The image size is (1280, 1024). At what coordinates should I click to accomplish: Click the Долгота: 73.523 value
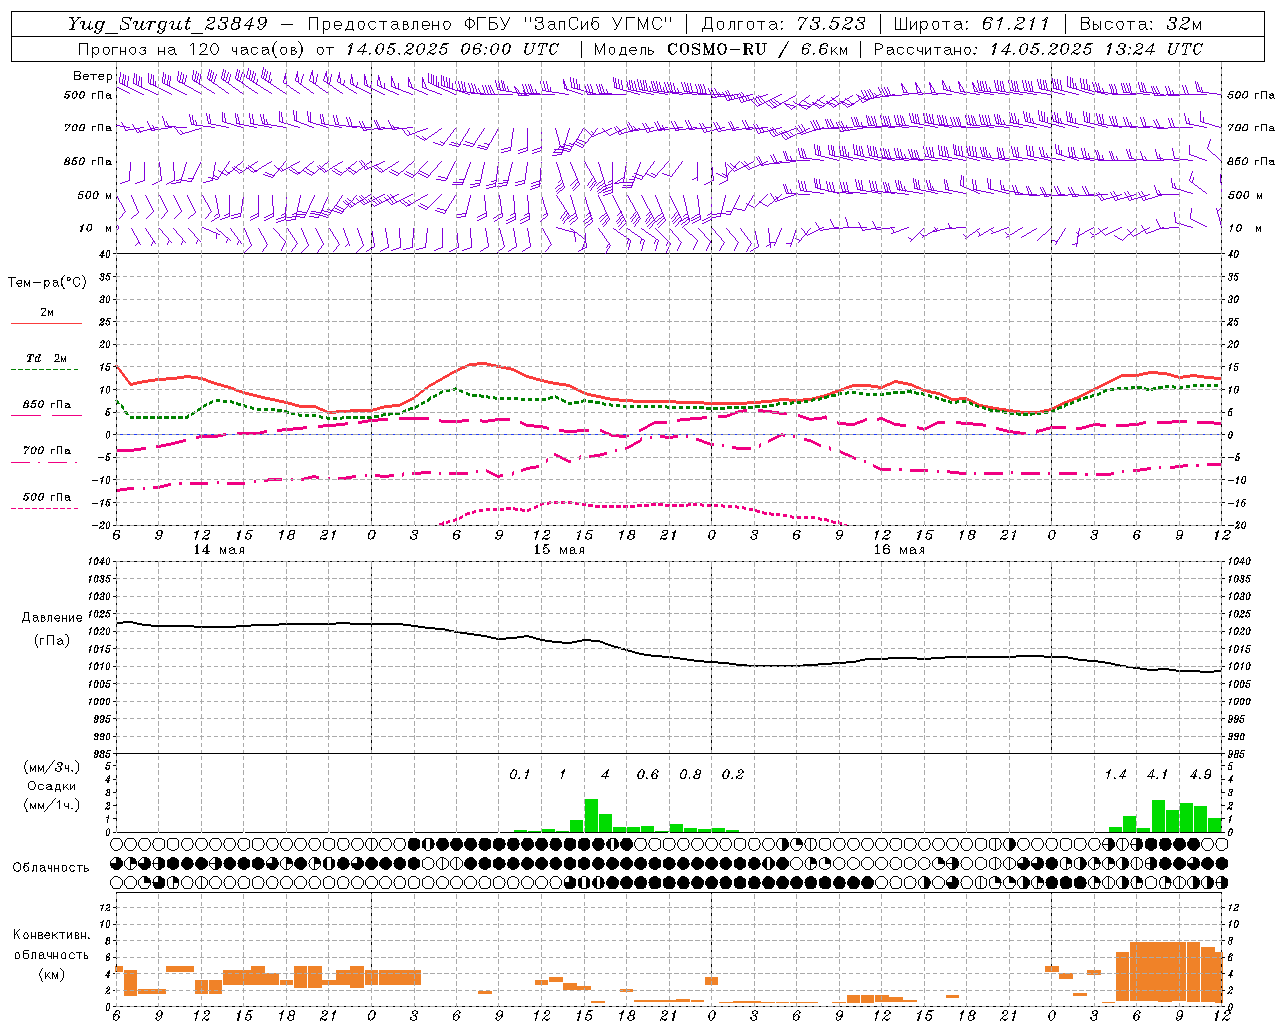click(786, 24)
